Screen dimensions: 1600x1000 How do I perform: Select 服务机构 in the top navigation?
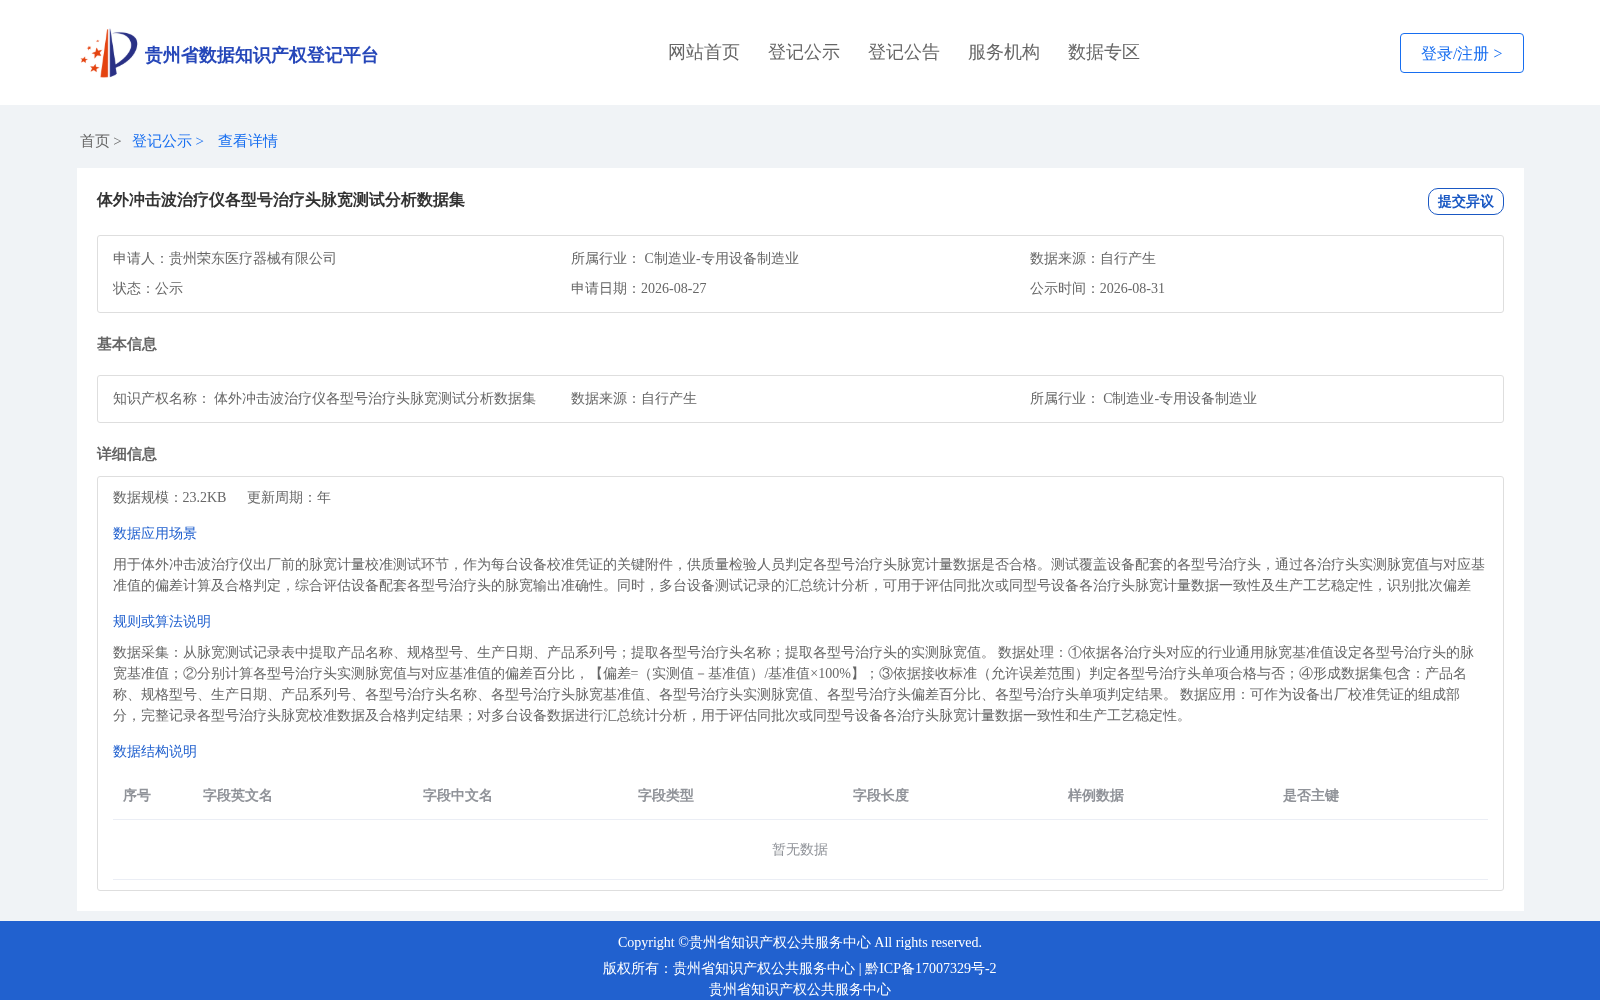(1004, 52)
